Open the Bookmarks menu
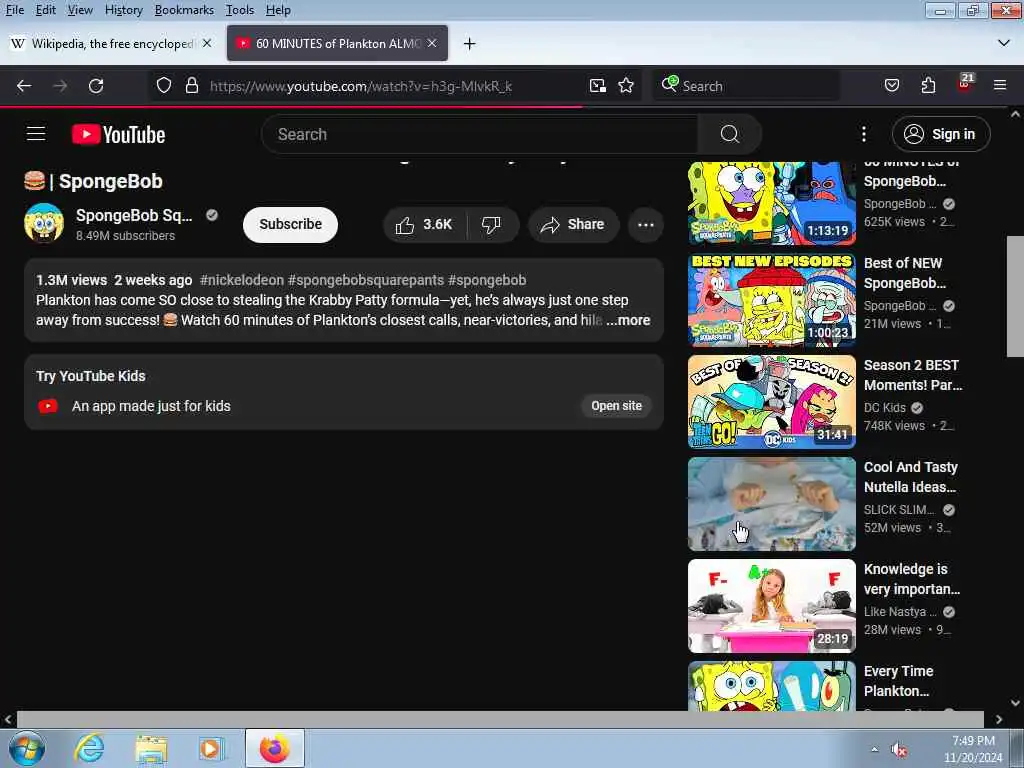Image resolution: width=1024 pixels, height=768 pixels. (184, 10)
